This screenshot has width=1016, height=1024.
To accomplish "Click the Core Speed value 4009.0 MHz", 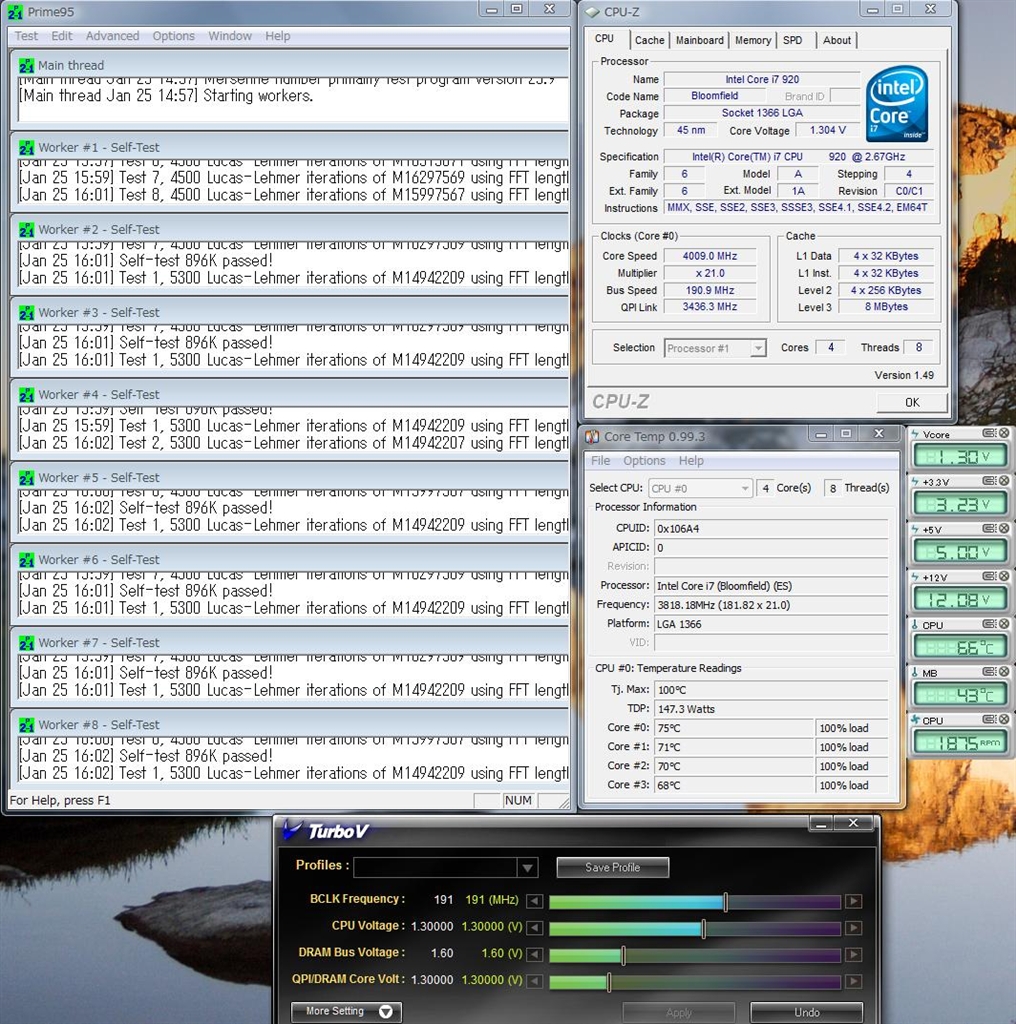I will tap(710, 256).
